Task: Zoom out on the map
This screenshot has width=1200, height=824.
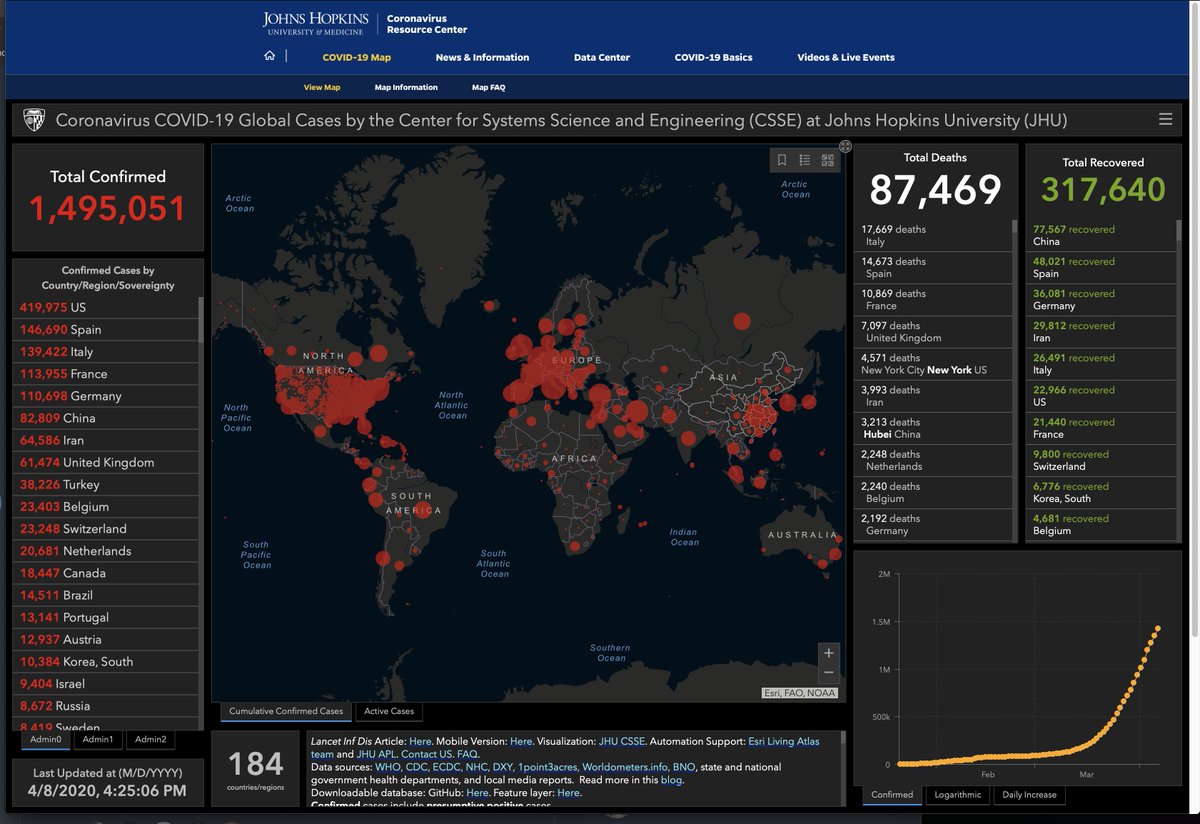Action: pos(828,673)
